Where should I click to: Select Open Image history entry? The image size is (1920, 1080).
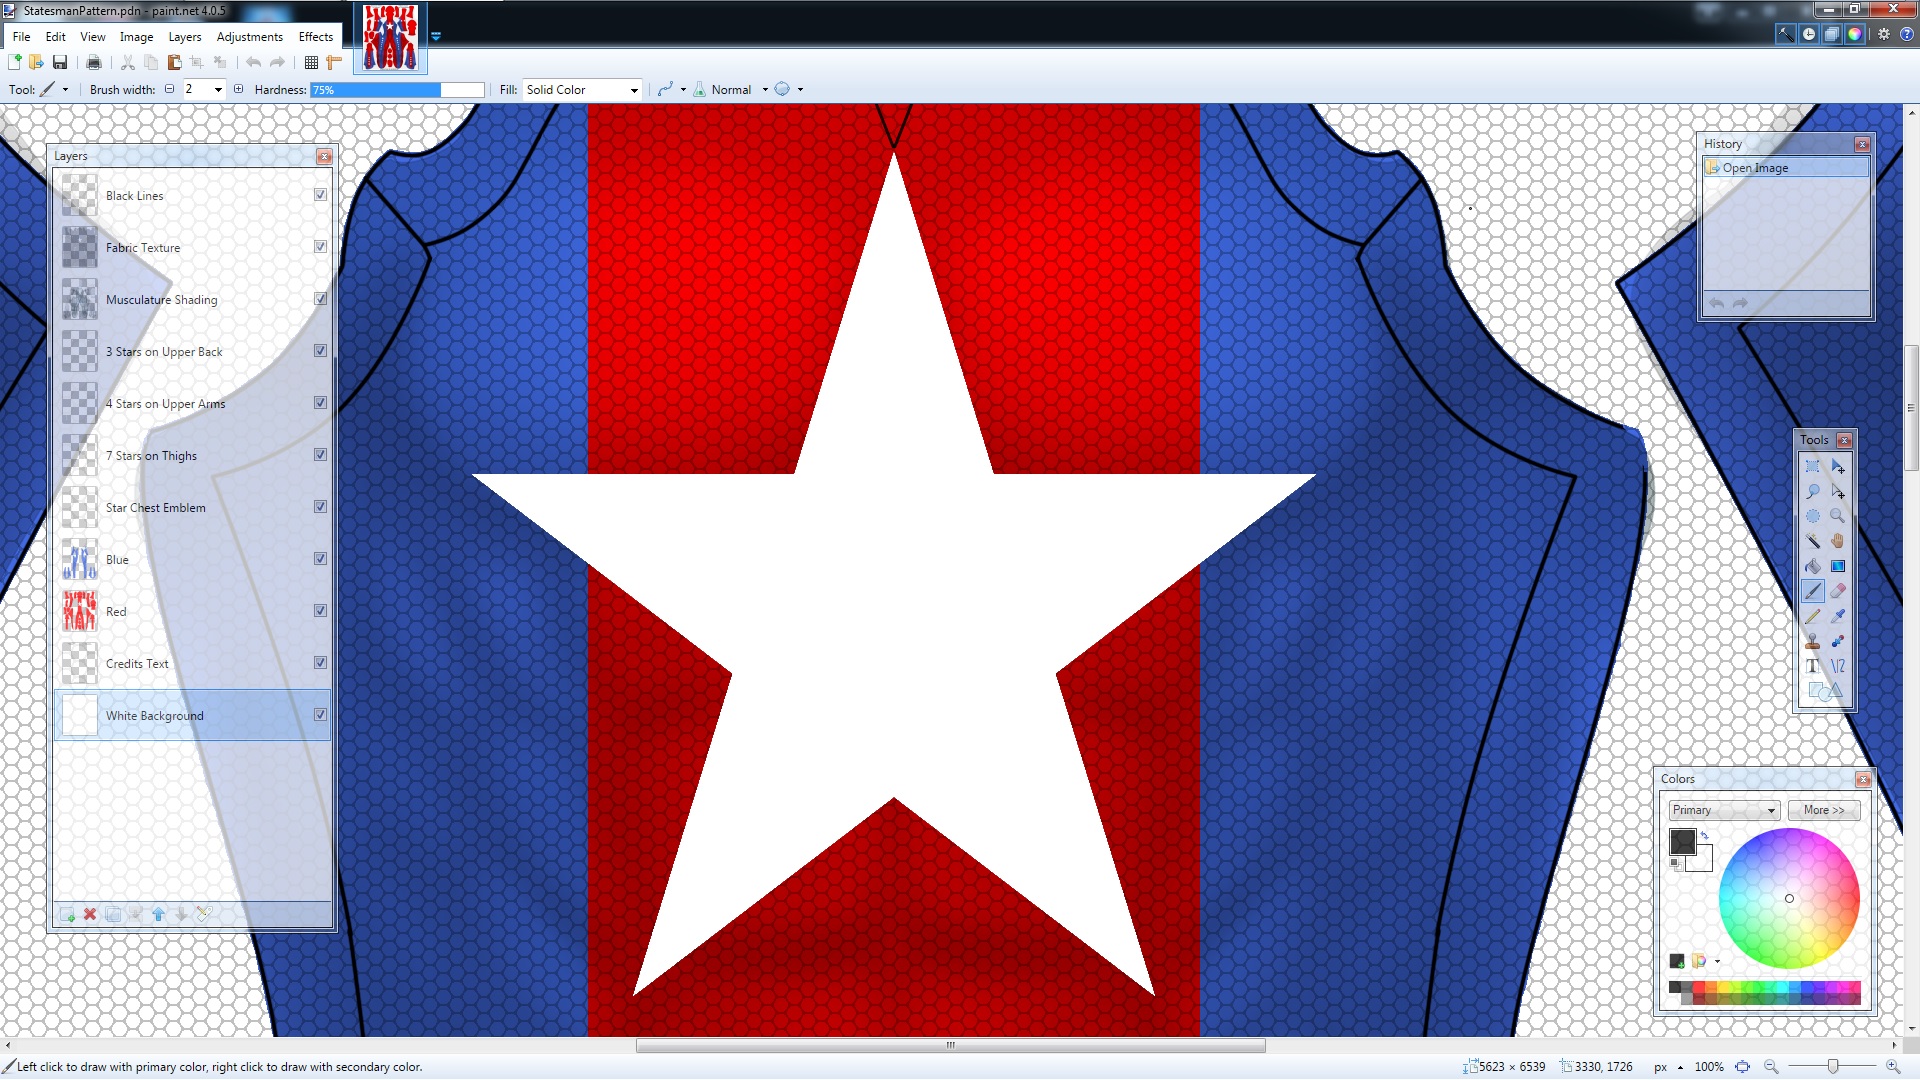(x=1785, y=168)
